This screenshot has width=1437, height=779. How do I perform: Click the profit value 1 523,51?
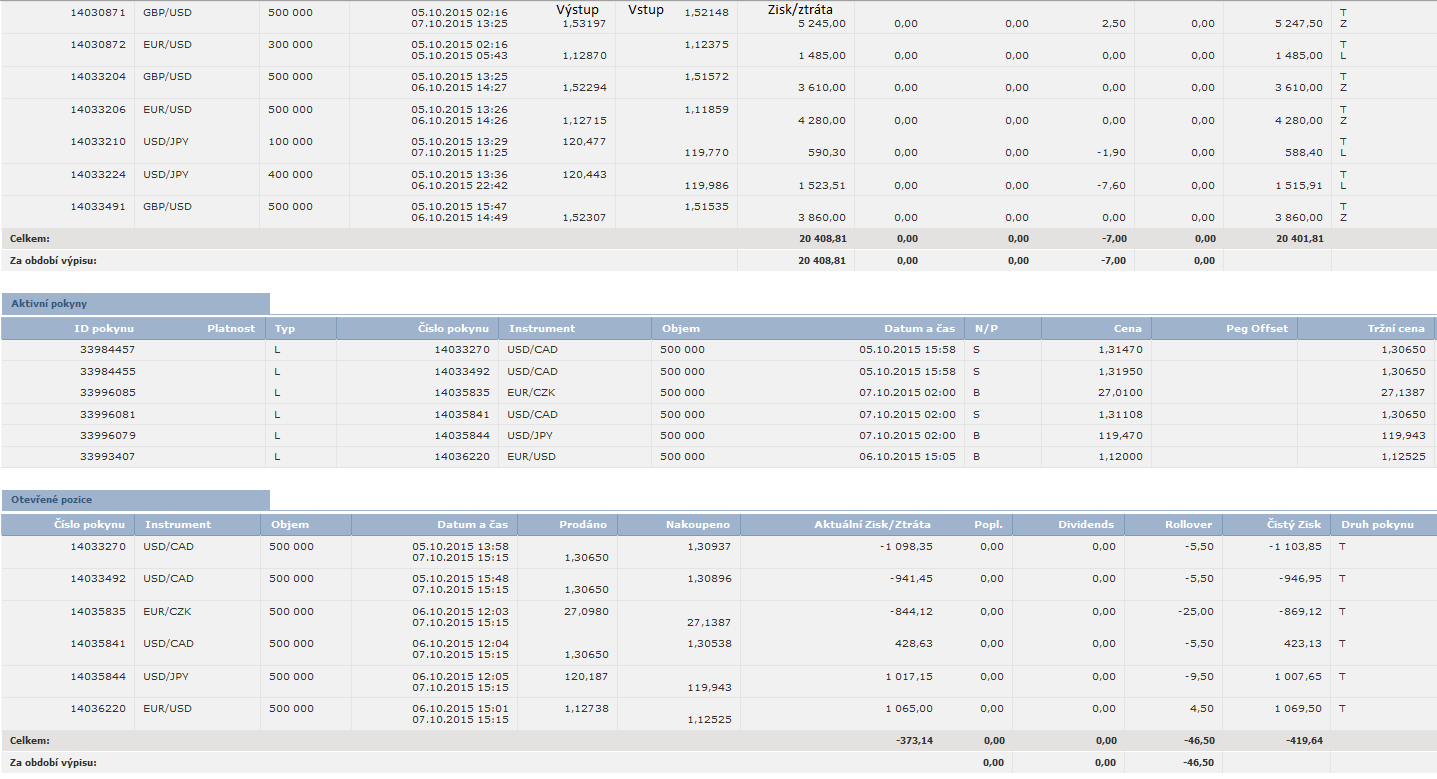point(822,185)
